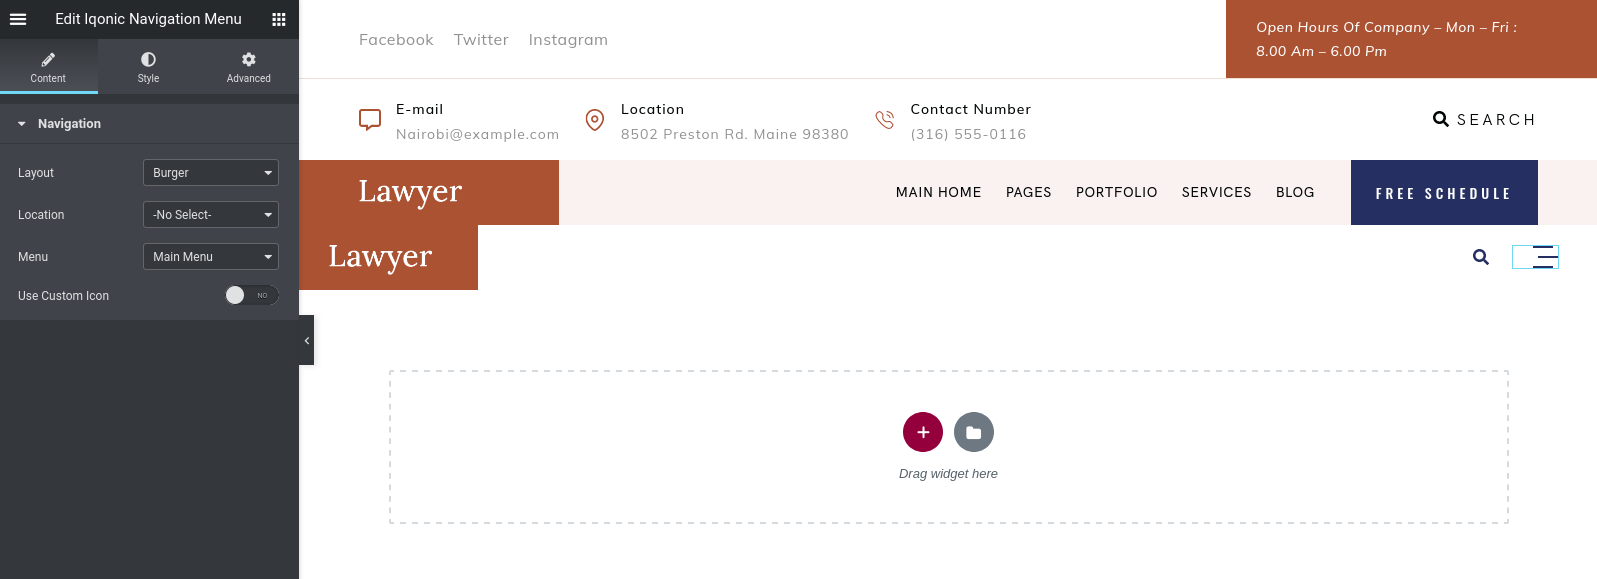Click the add new section plus button
1597x579 pixels.
[x=923, y=432]
